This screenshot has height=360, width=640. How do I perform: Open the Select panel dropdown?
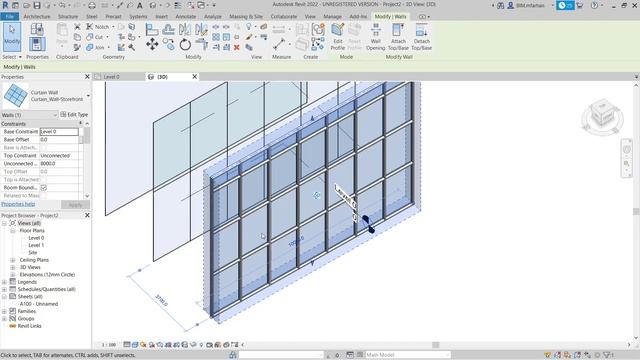11,57
